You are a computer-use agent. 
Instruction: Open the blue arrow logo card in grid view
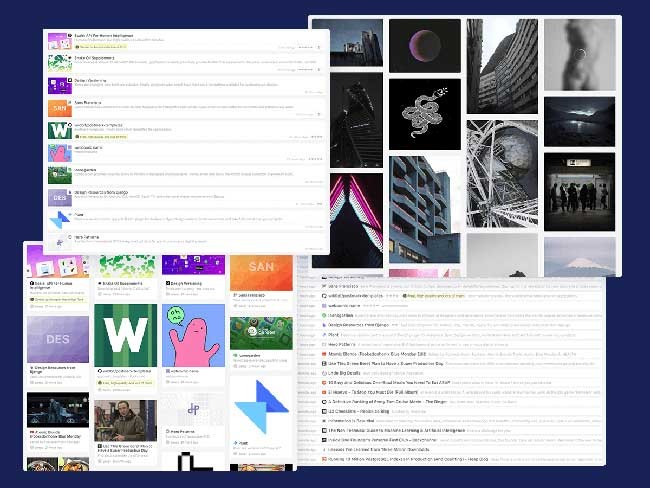tap(260, 405)
